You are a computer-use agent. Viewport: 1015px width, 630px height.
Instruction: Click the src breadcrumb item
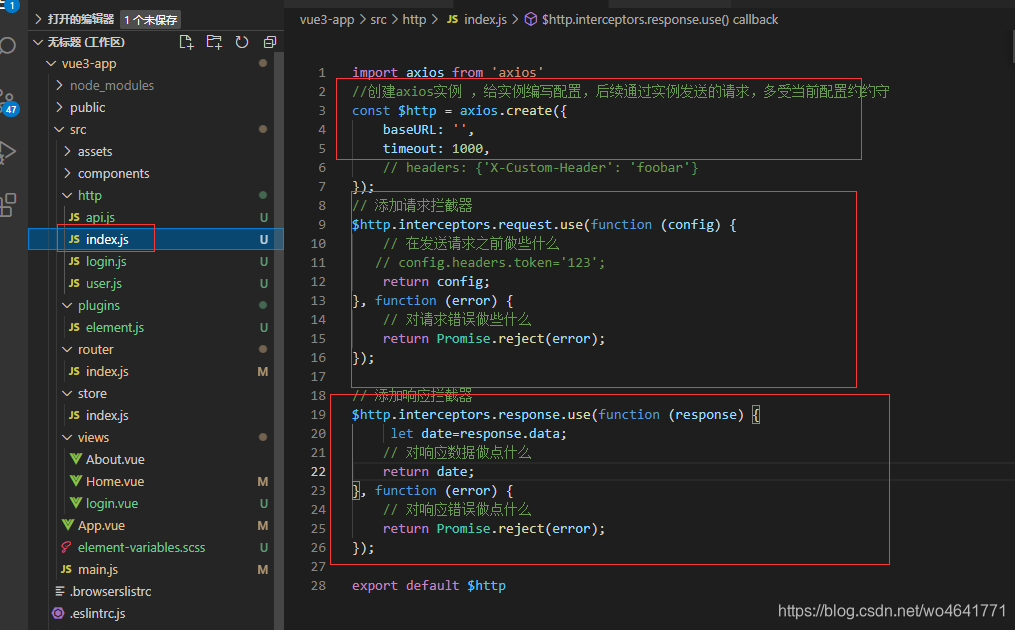pos(378,18)
